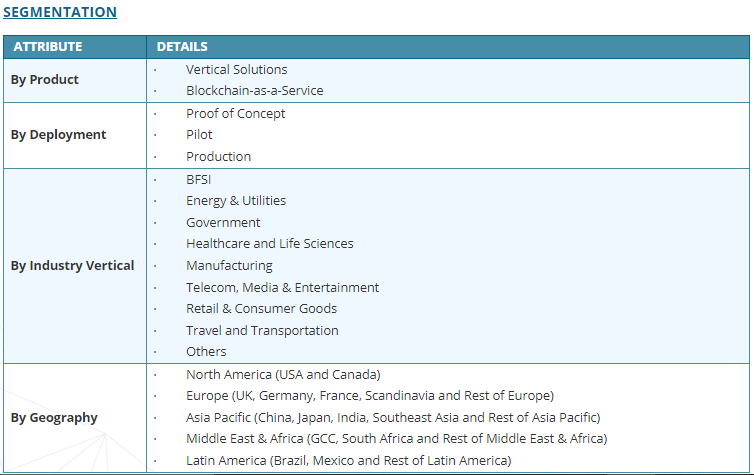
Task: Click the Asia Pacific geography entry
Action: coord(393,417)
